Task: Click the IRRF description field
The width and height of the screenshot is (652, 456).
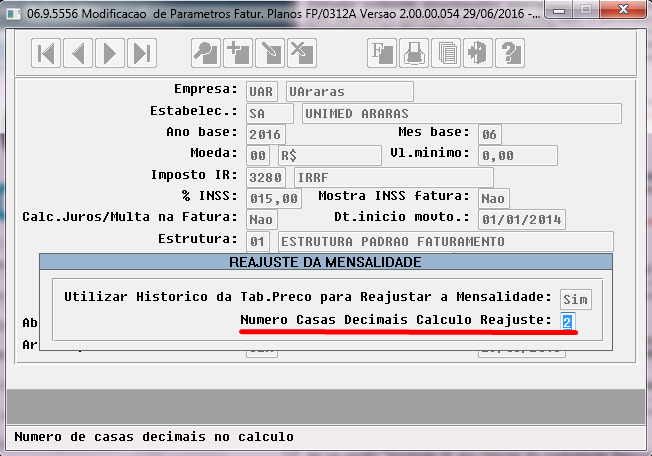Action: click(394, 177)
